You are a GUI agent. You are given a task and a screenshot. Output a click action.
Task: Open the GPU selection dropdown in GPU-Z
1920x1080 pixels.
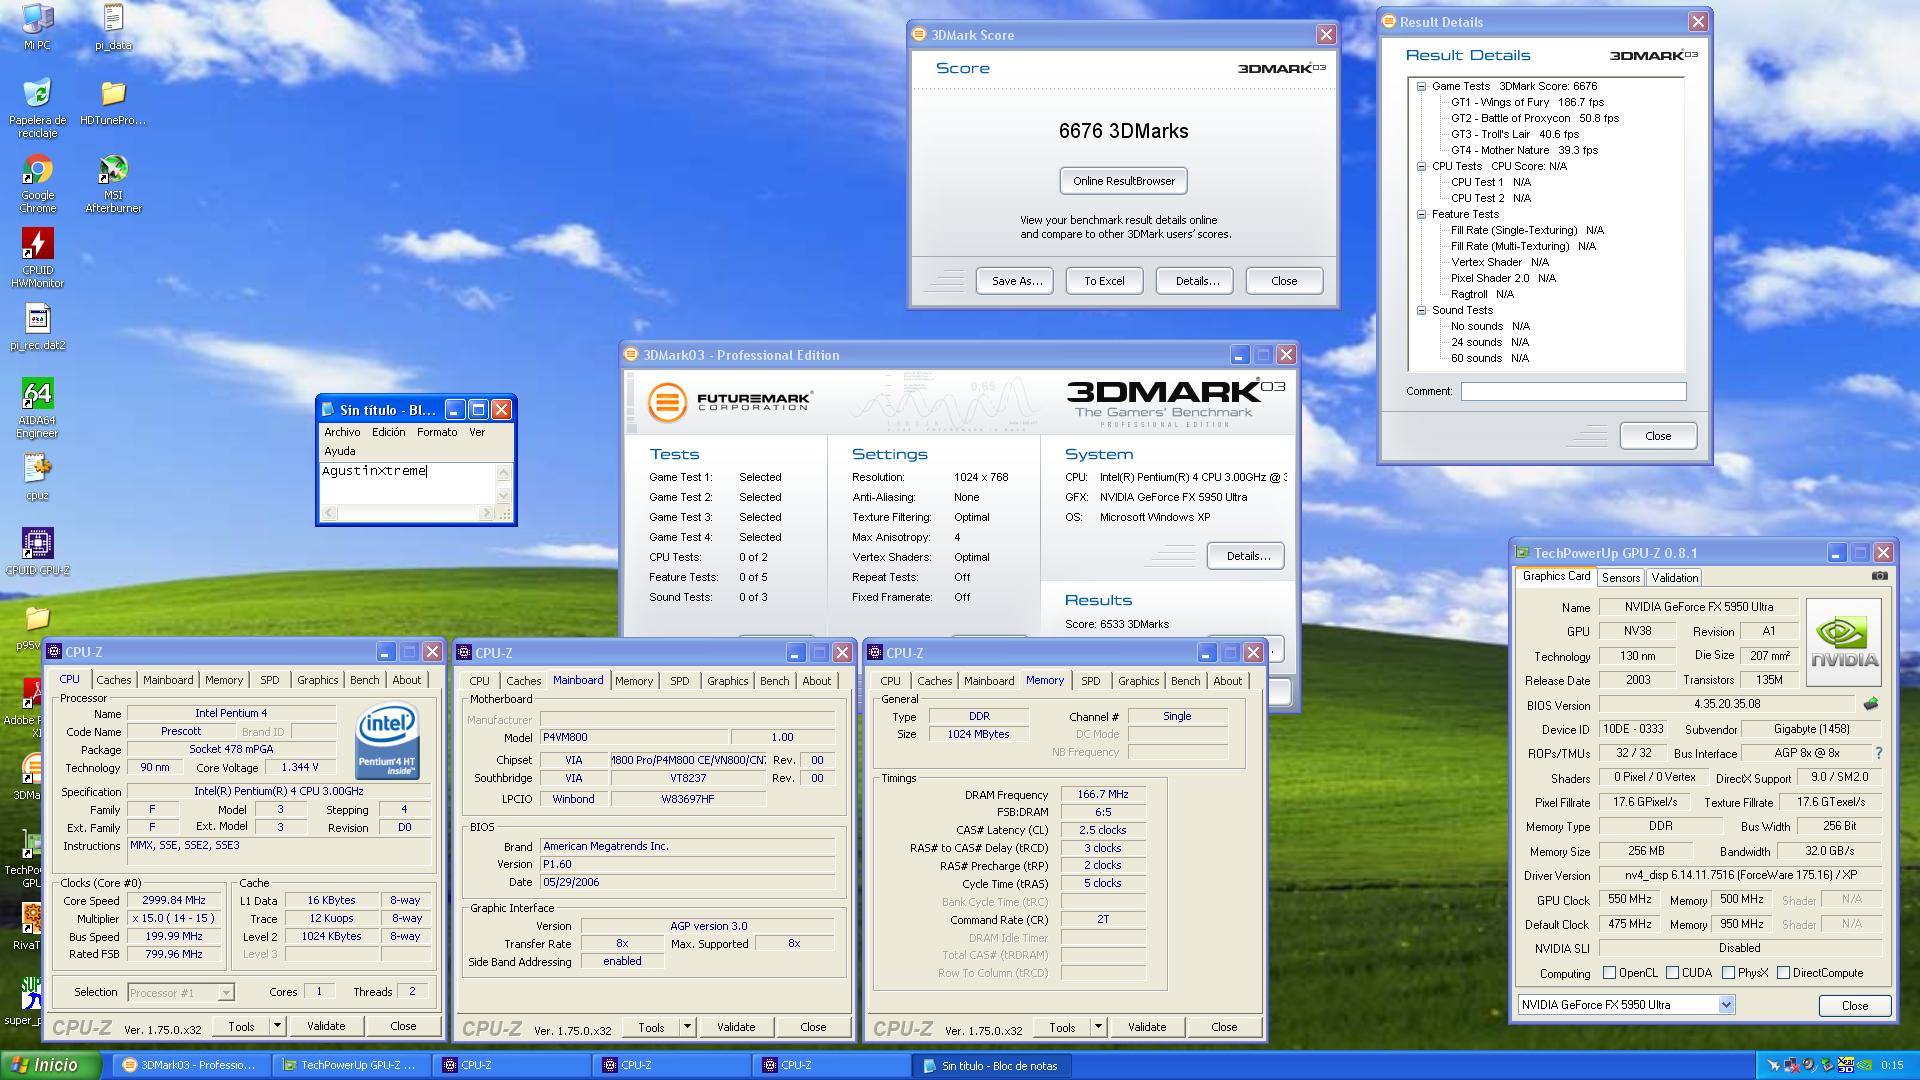click(1725, 1004)
